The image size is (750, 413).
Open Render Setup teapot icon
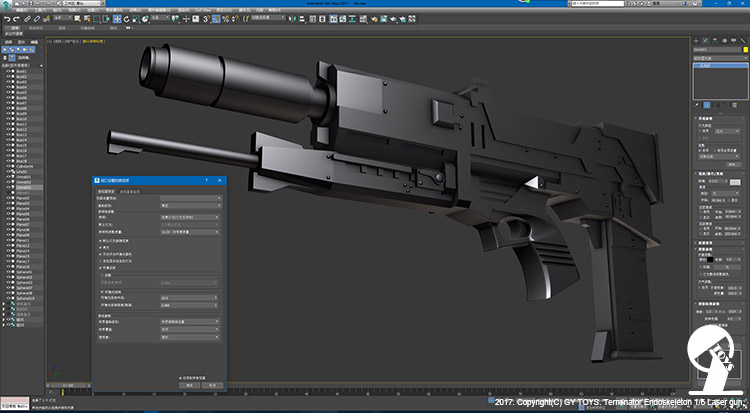(374, 19)
